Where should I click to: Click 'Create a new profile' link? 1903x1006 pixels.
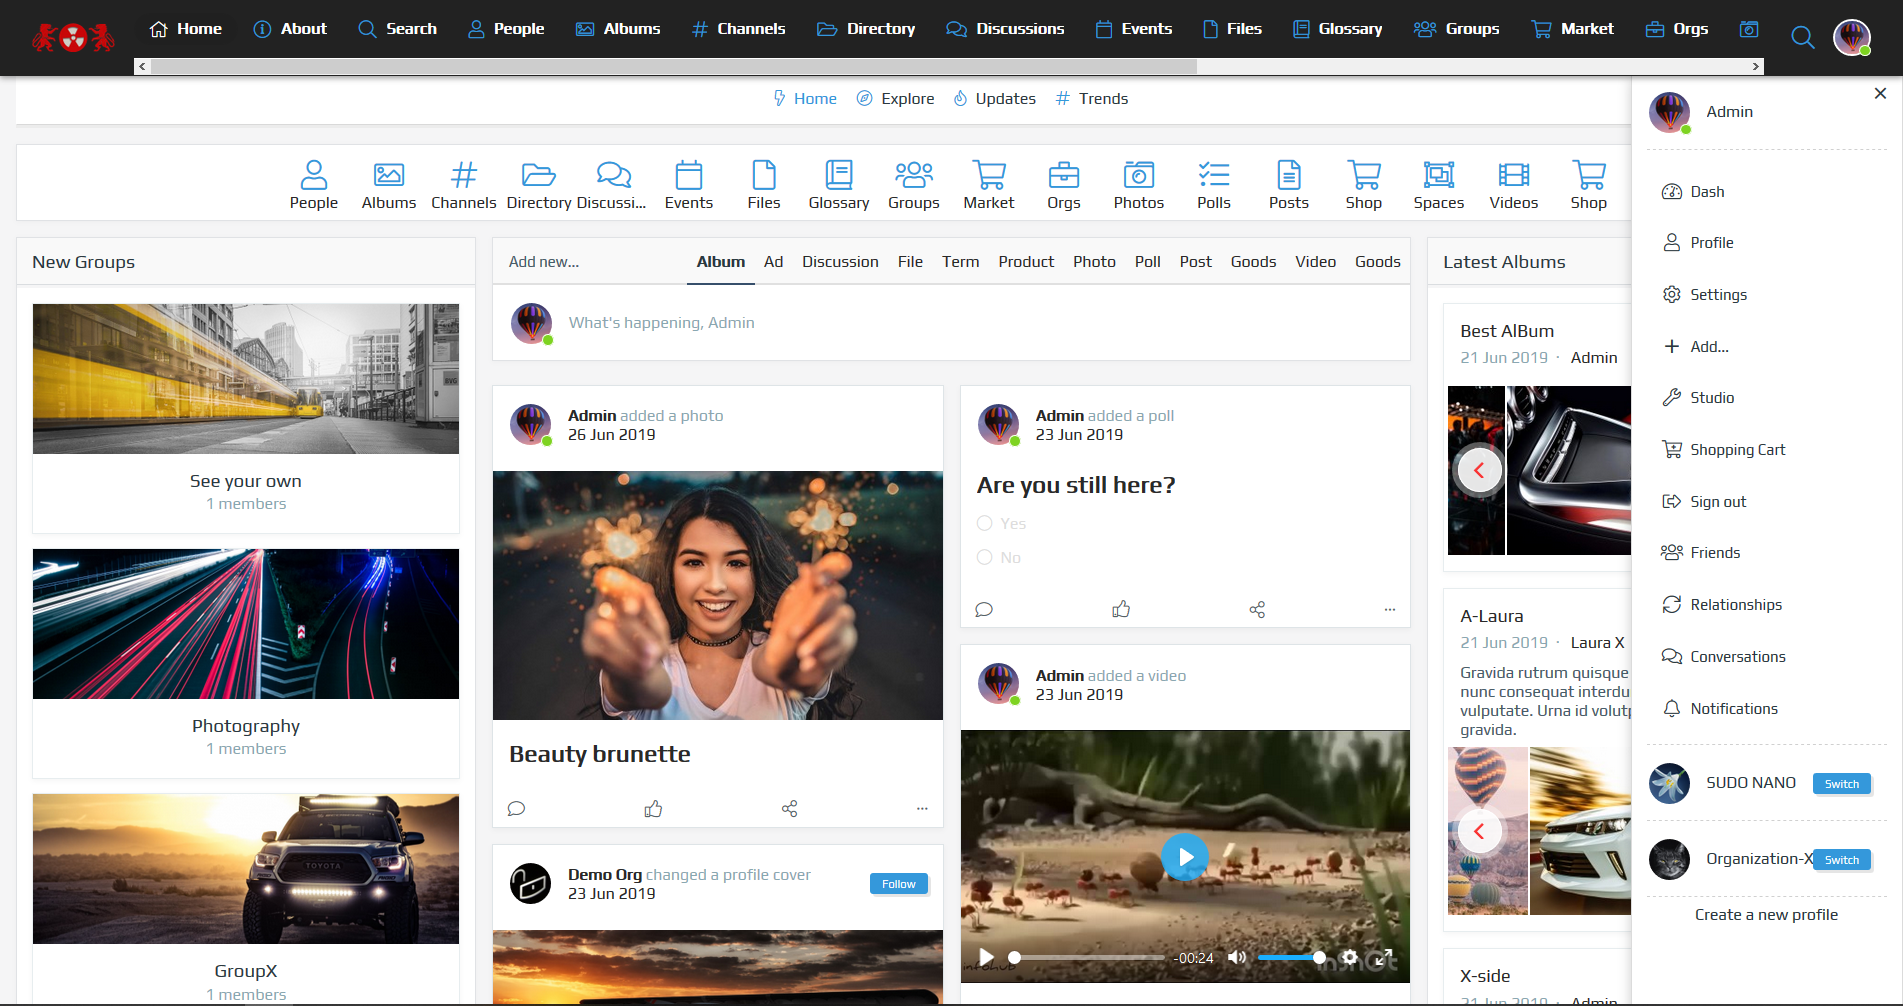click(x=1766, y=915)
